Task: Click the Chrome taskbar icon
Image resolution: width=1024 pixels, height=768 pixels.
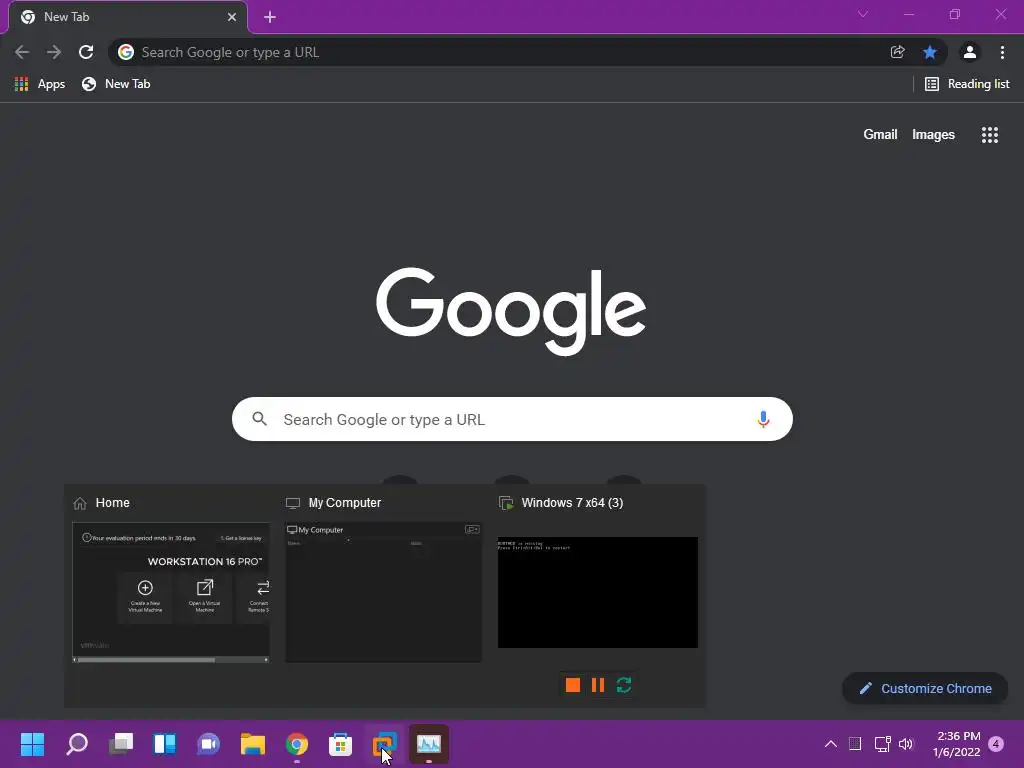Action: click(x=296, y=744)
